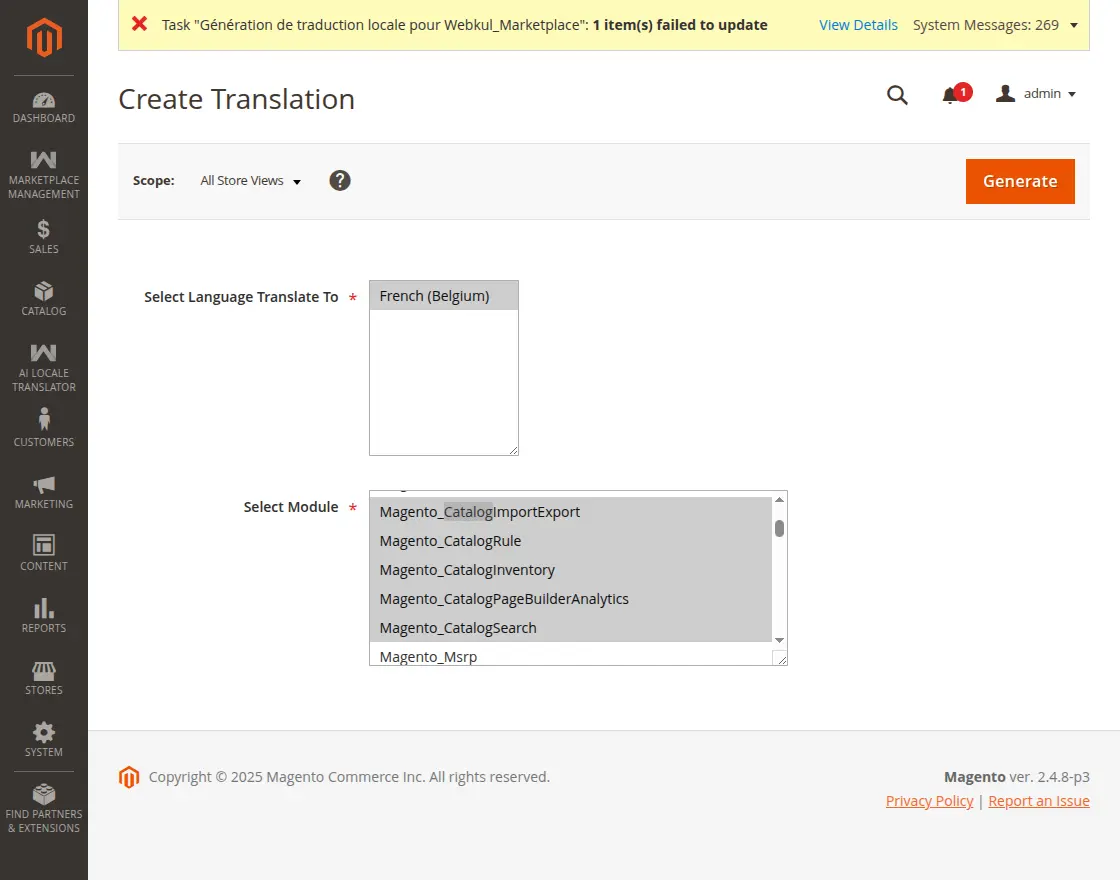Open notifications via the bell icon
The image size is (1120, 880).
point(951,95)
